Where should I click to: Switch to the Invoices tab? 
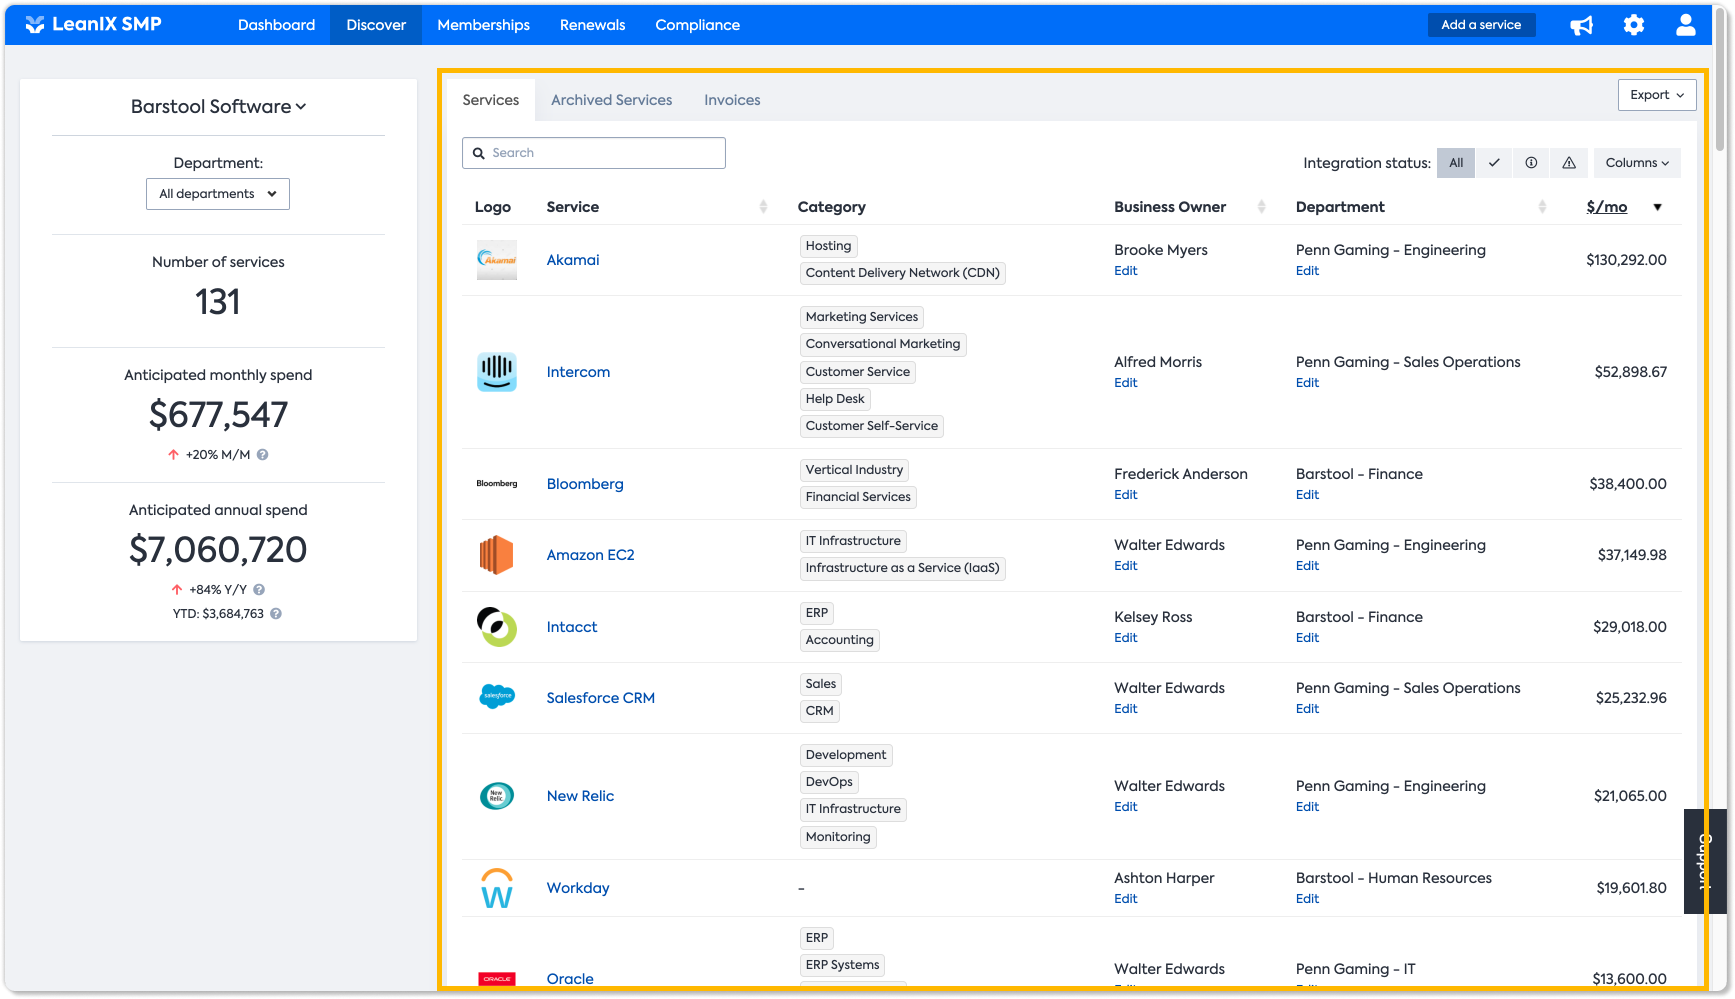coord(732,100)
